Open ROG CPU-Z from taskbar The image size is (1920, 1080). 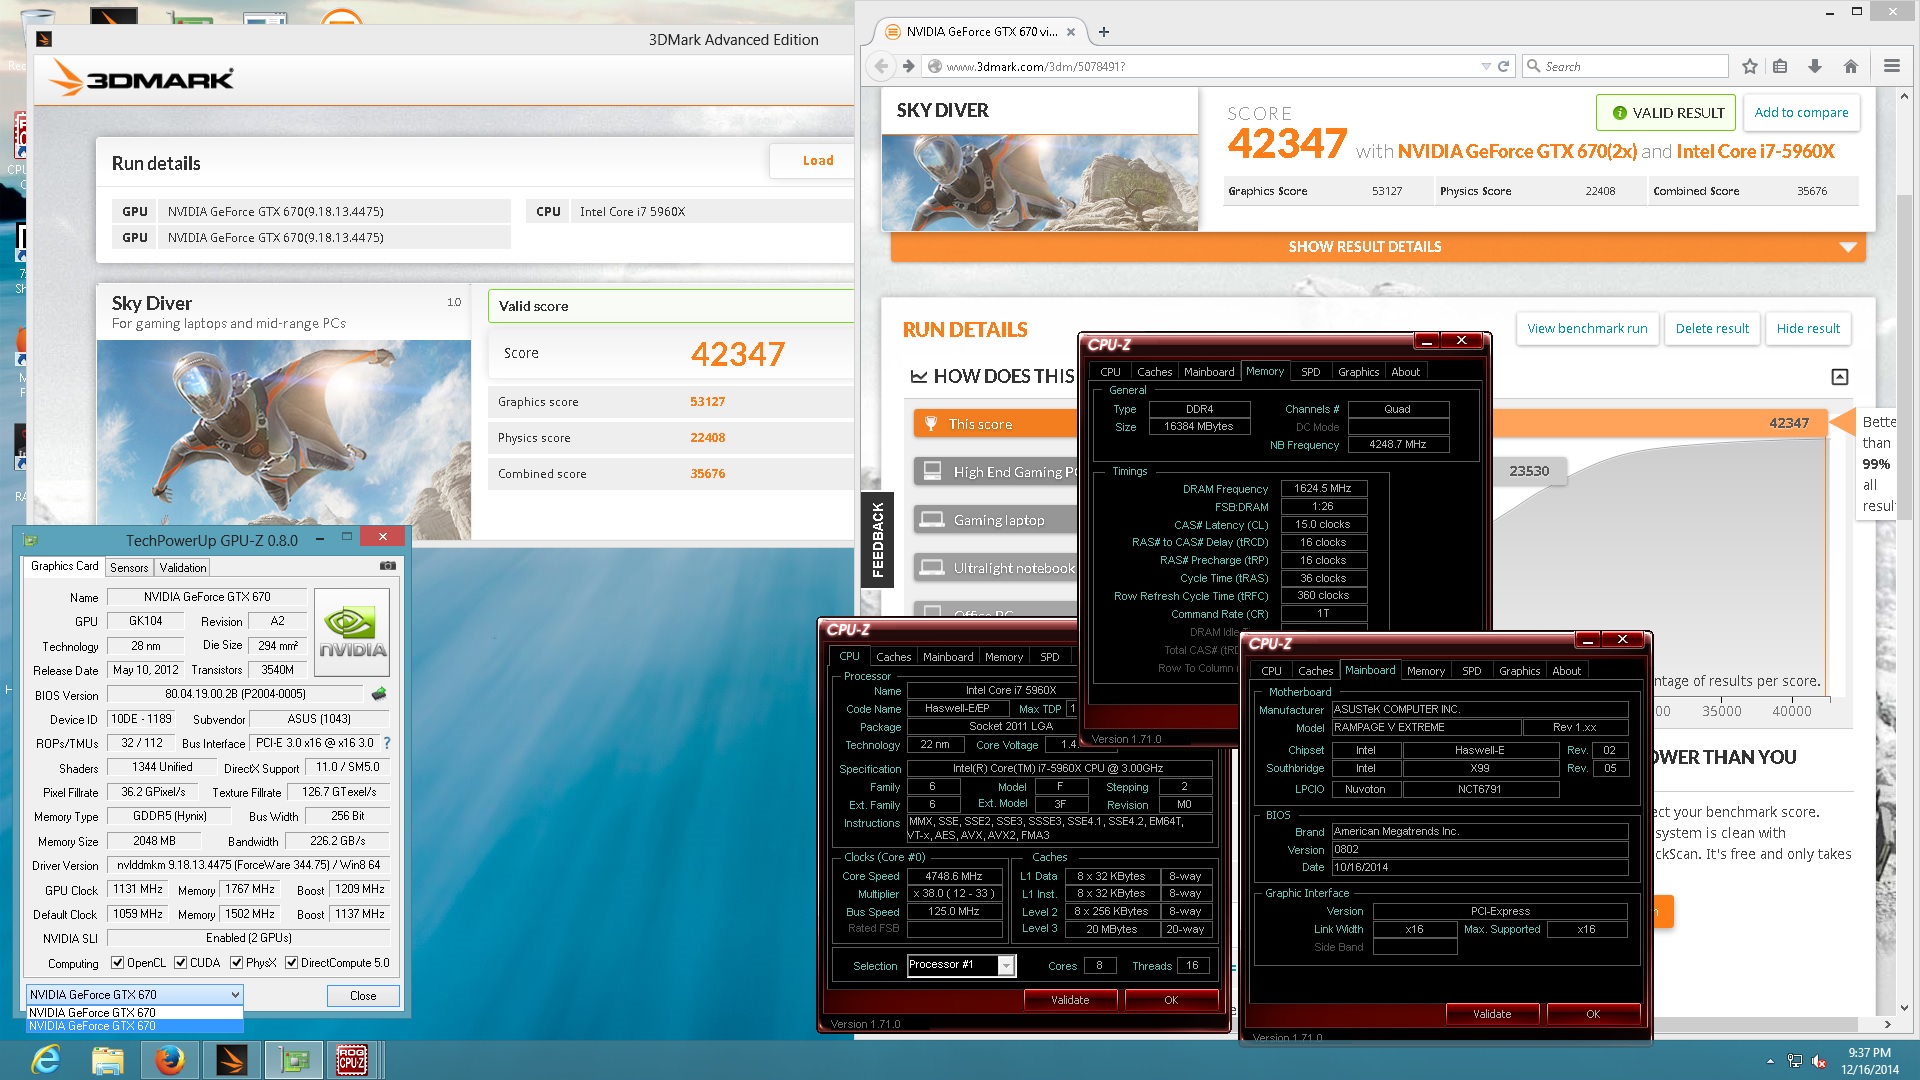click(x=352, y=1059)
